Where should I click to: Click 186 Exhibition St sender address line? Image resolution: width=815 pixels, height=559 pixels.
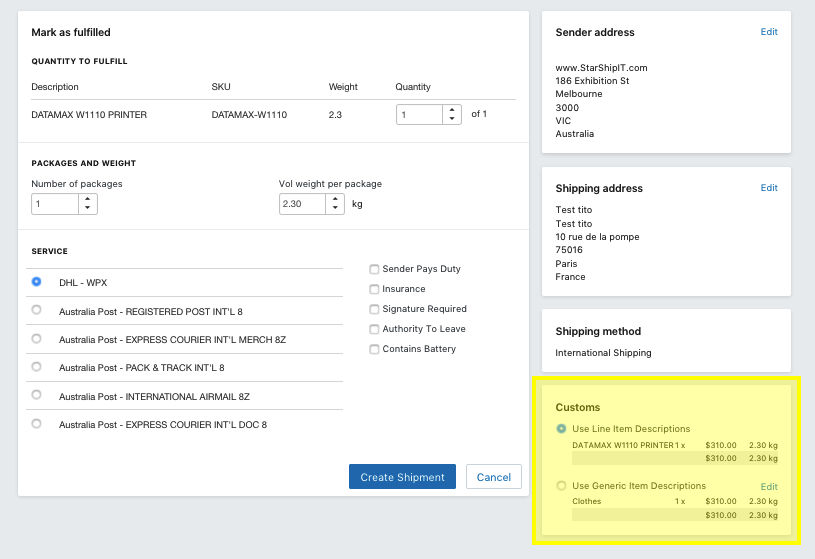[x=592, y=81]
